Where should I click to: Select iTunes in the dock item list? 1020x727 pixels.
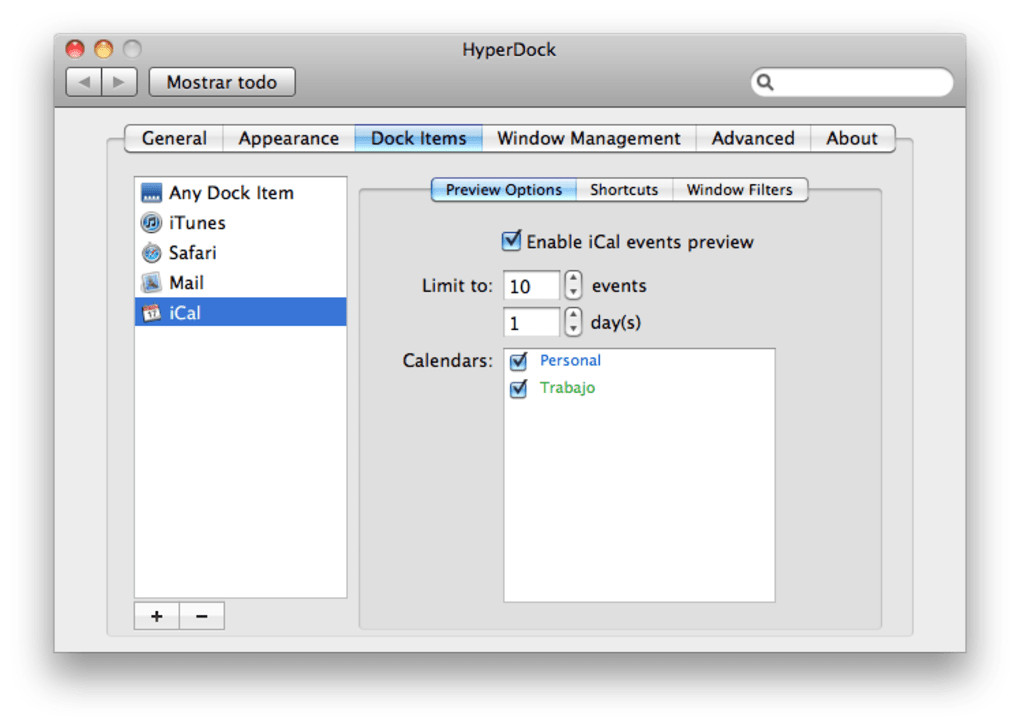pyautogui.click(x=240, y=222)
